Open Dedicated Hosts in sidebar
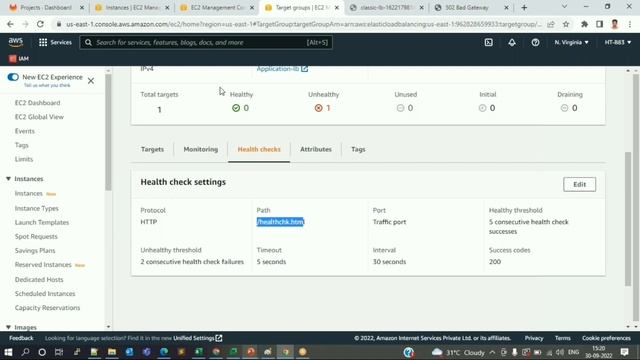This screenshot has width=640, height=360. pos(39,280)
